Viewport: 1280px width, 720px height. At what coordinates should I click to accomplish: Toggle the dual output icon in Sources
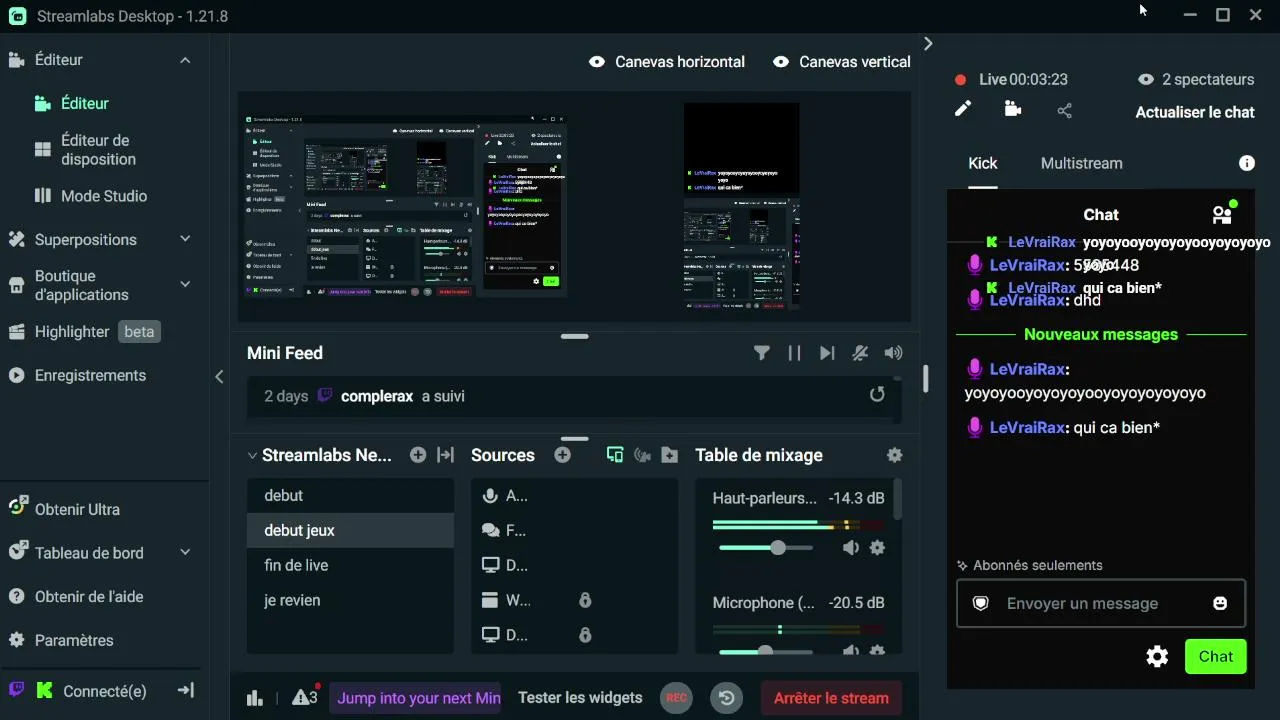615,455
